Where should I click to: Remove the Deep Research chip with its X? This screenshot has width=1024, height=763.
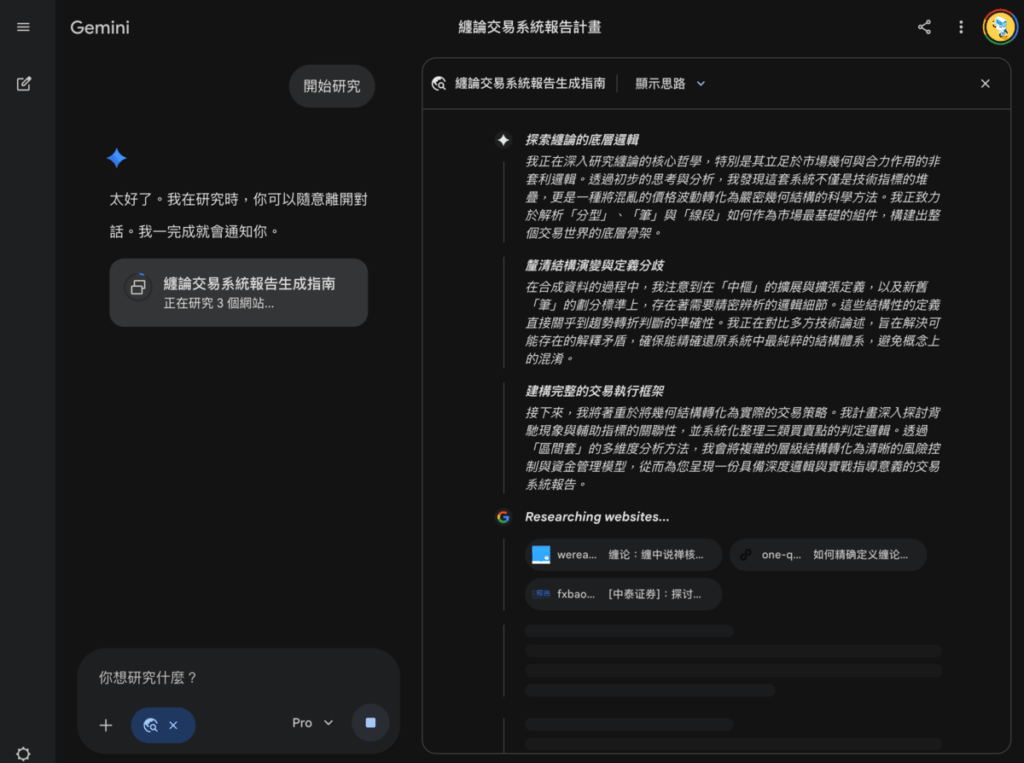(173, 725)
